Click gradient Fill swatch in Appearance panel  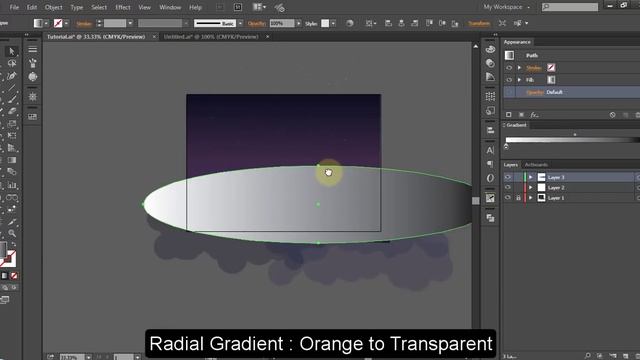tap(551, 80)
